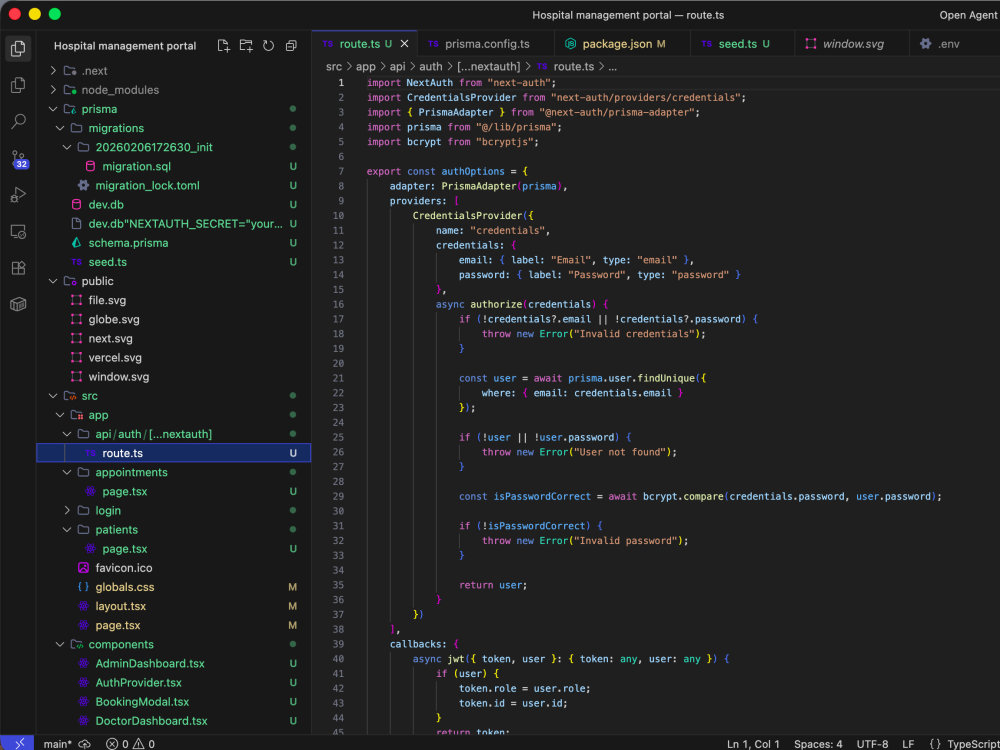Open the second files icon in activity bar
Image resolution: width=1000 pixels, height=750 pixels.
coord(18,85)
